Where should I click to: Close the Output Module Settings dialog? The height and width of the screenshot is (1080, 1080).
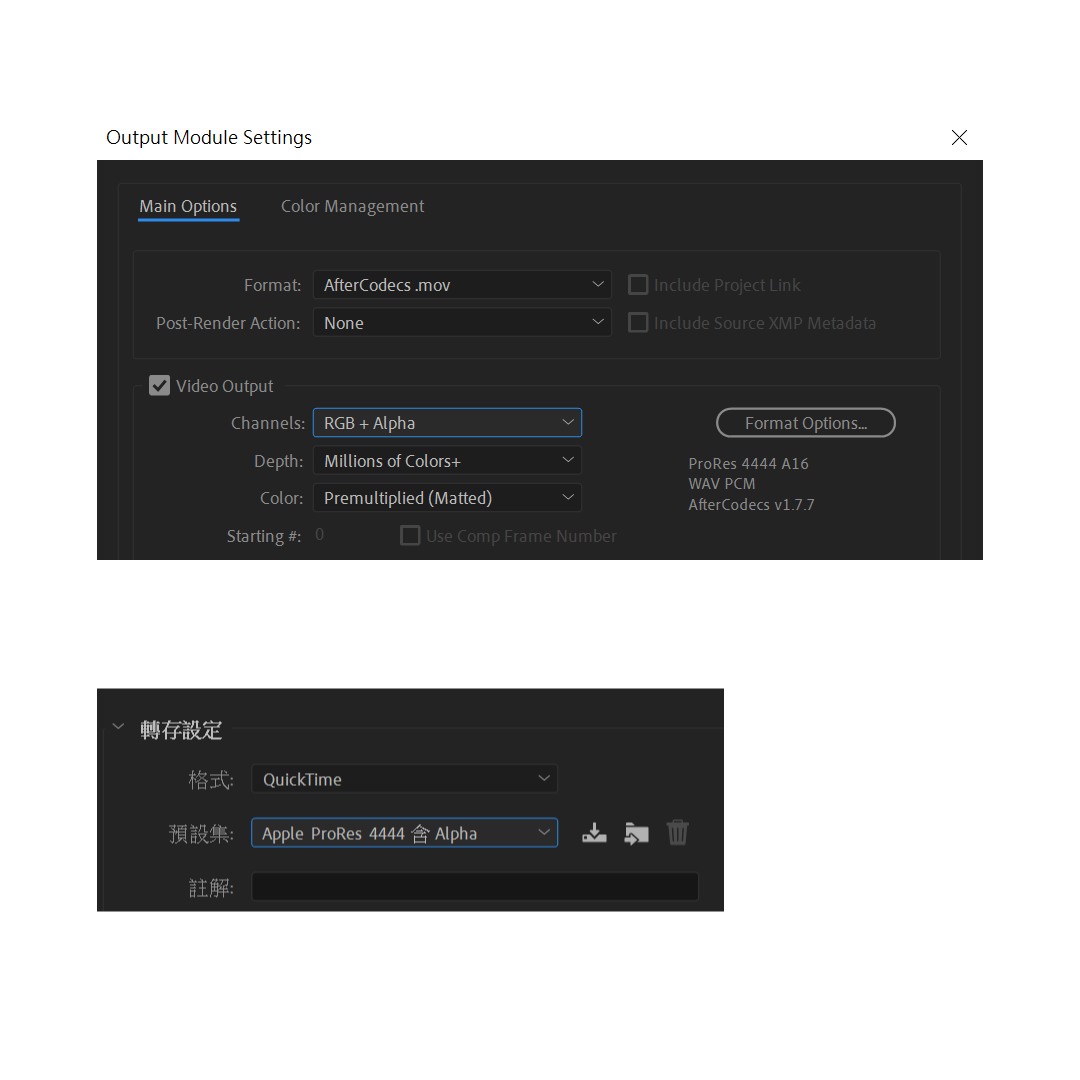point(959,138)
